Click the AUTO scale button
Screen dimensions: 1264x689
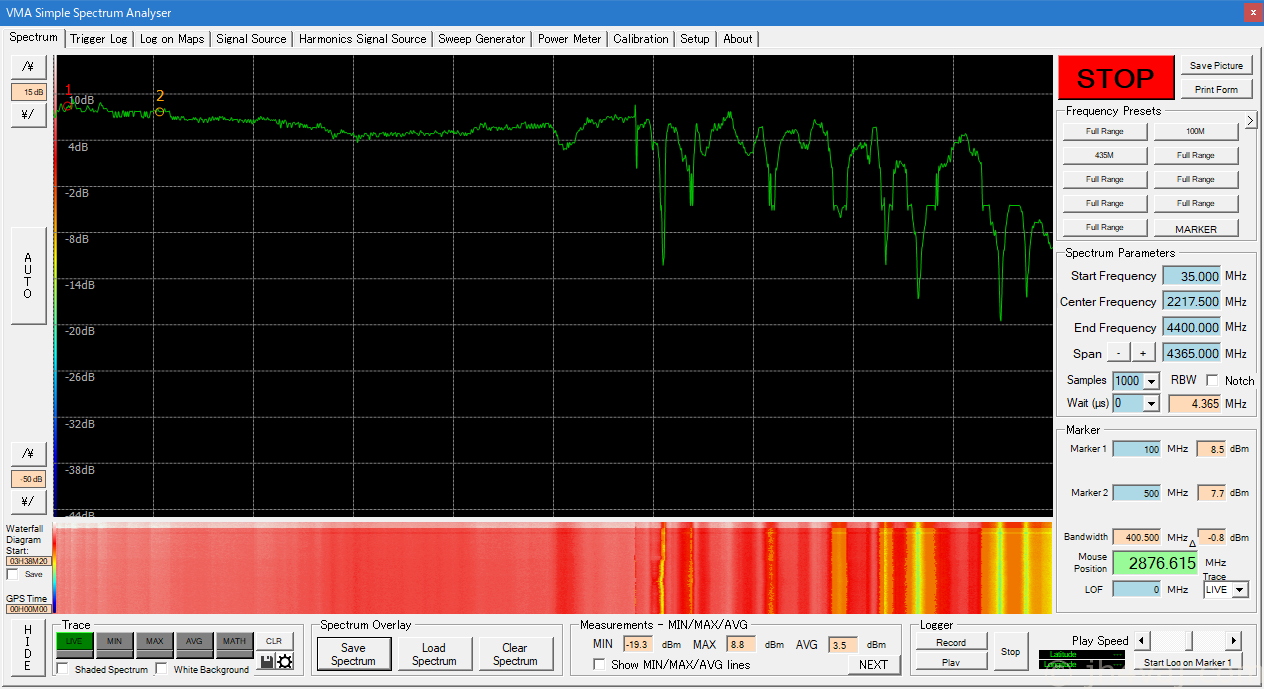click(x=28, y=275)
